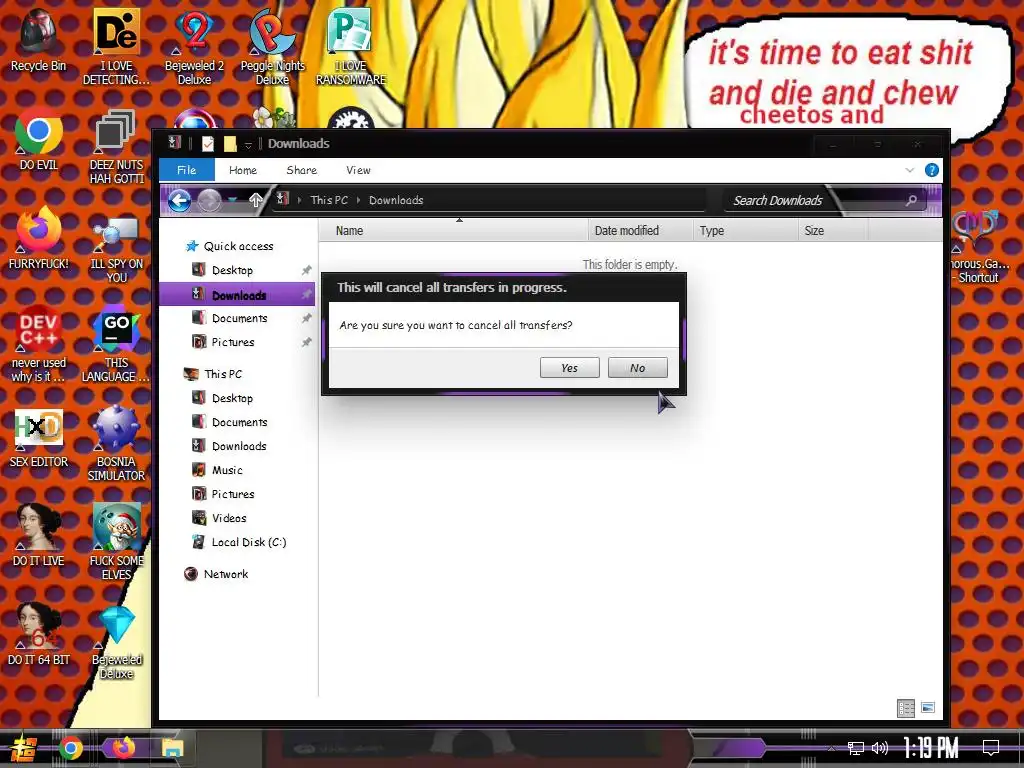Sort by Date modified column header
1024x768 pixels.
pos(640,231)
